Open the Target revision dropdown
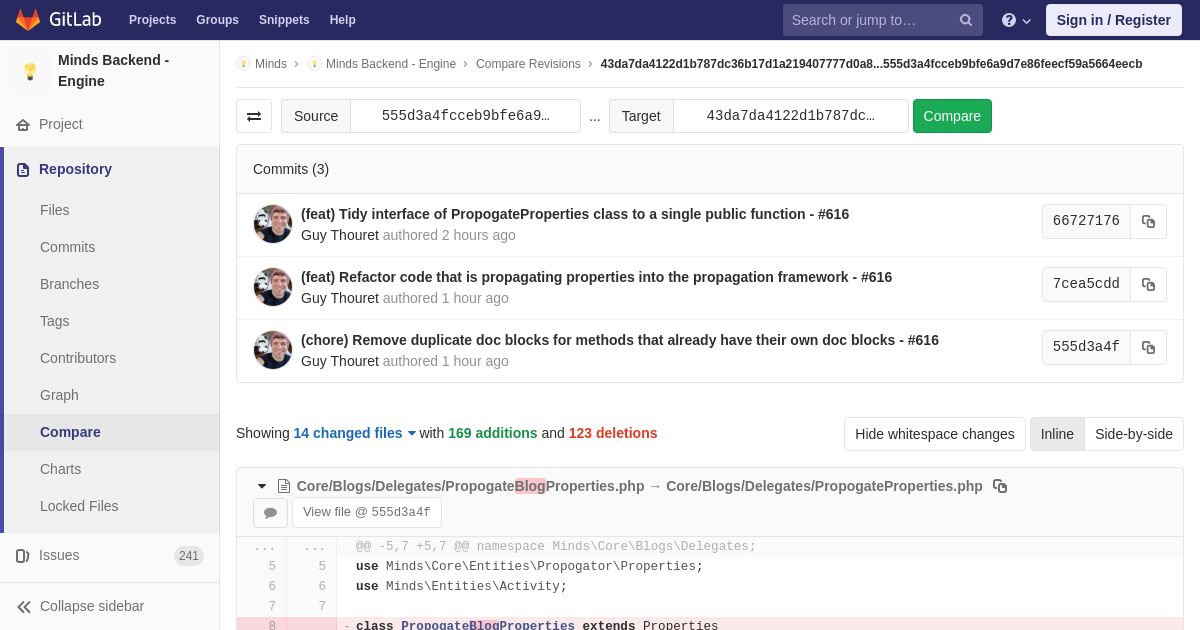 790,116
